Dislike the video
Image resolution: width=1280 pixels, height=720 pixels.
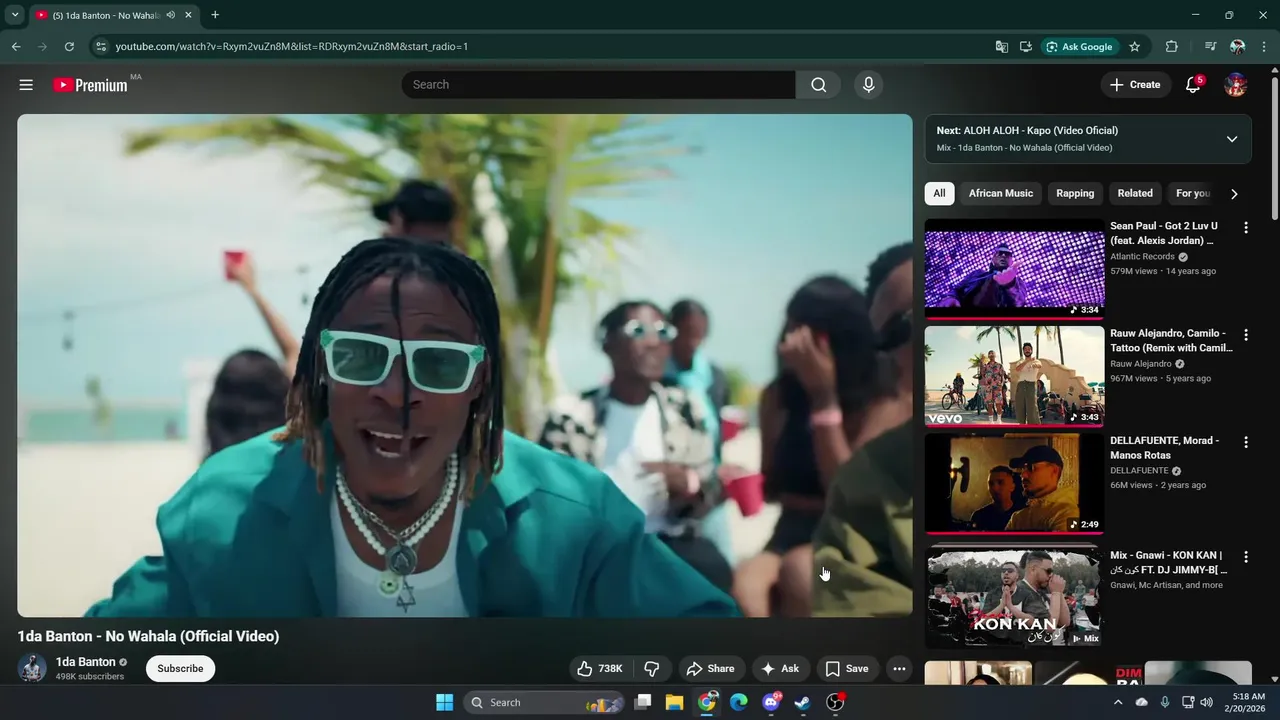[651, 669]
